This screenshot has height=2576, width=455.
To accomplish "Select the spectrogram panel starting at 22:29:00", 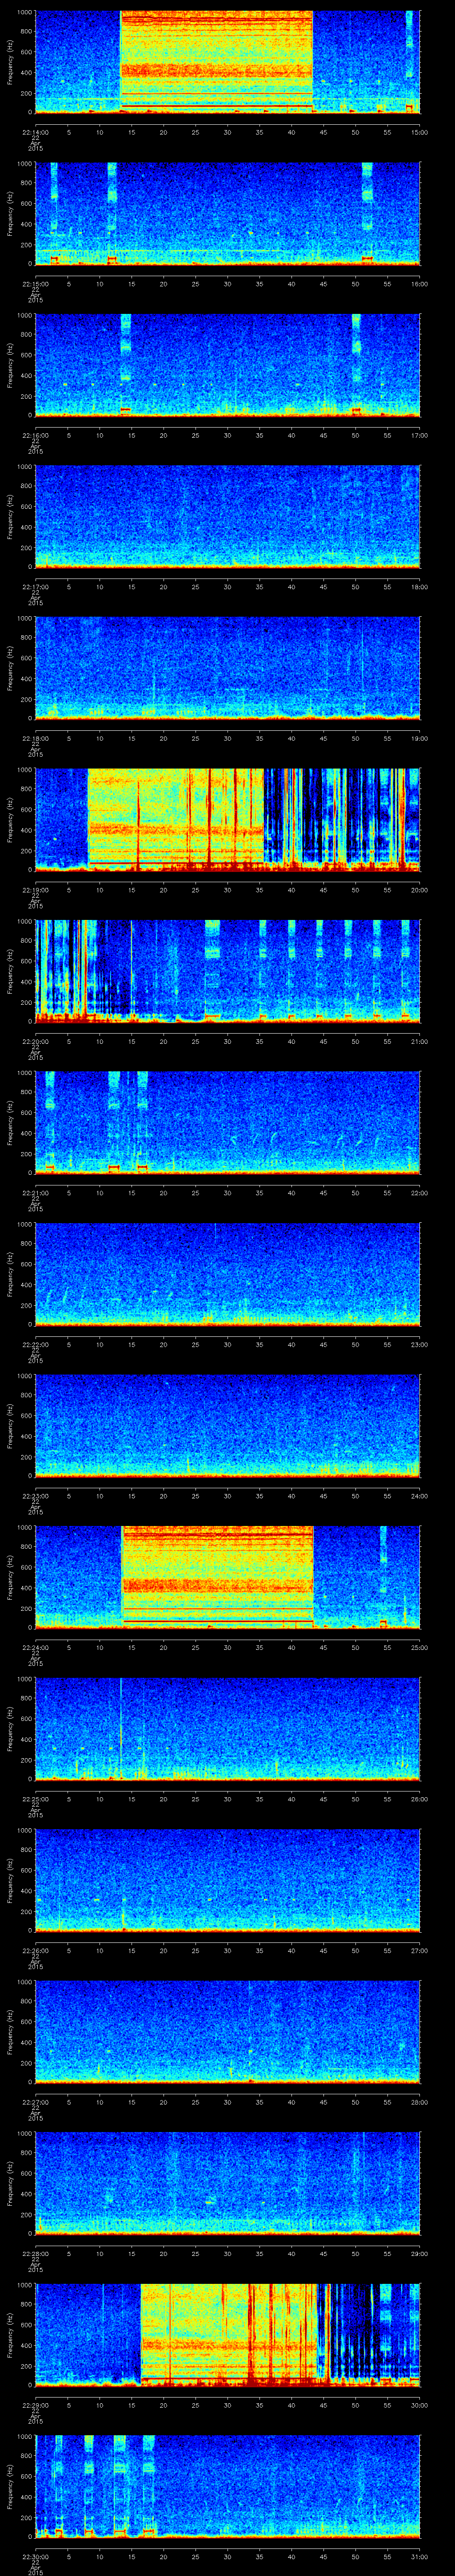I will click(x=228, y=2335).
